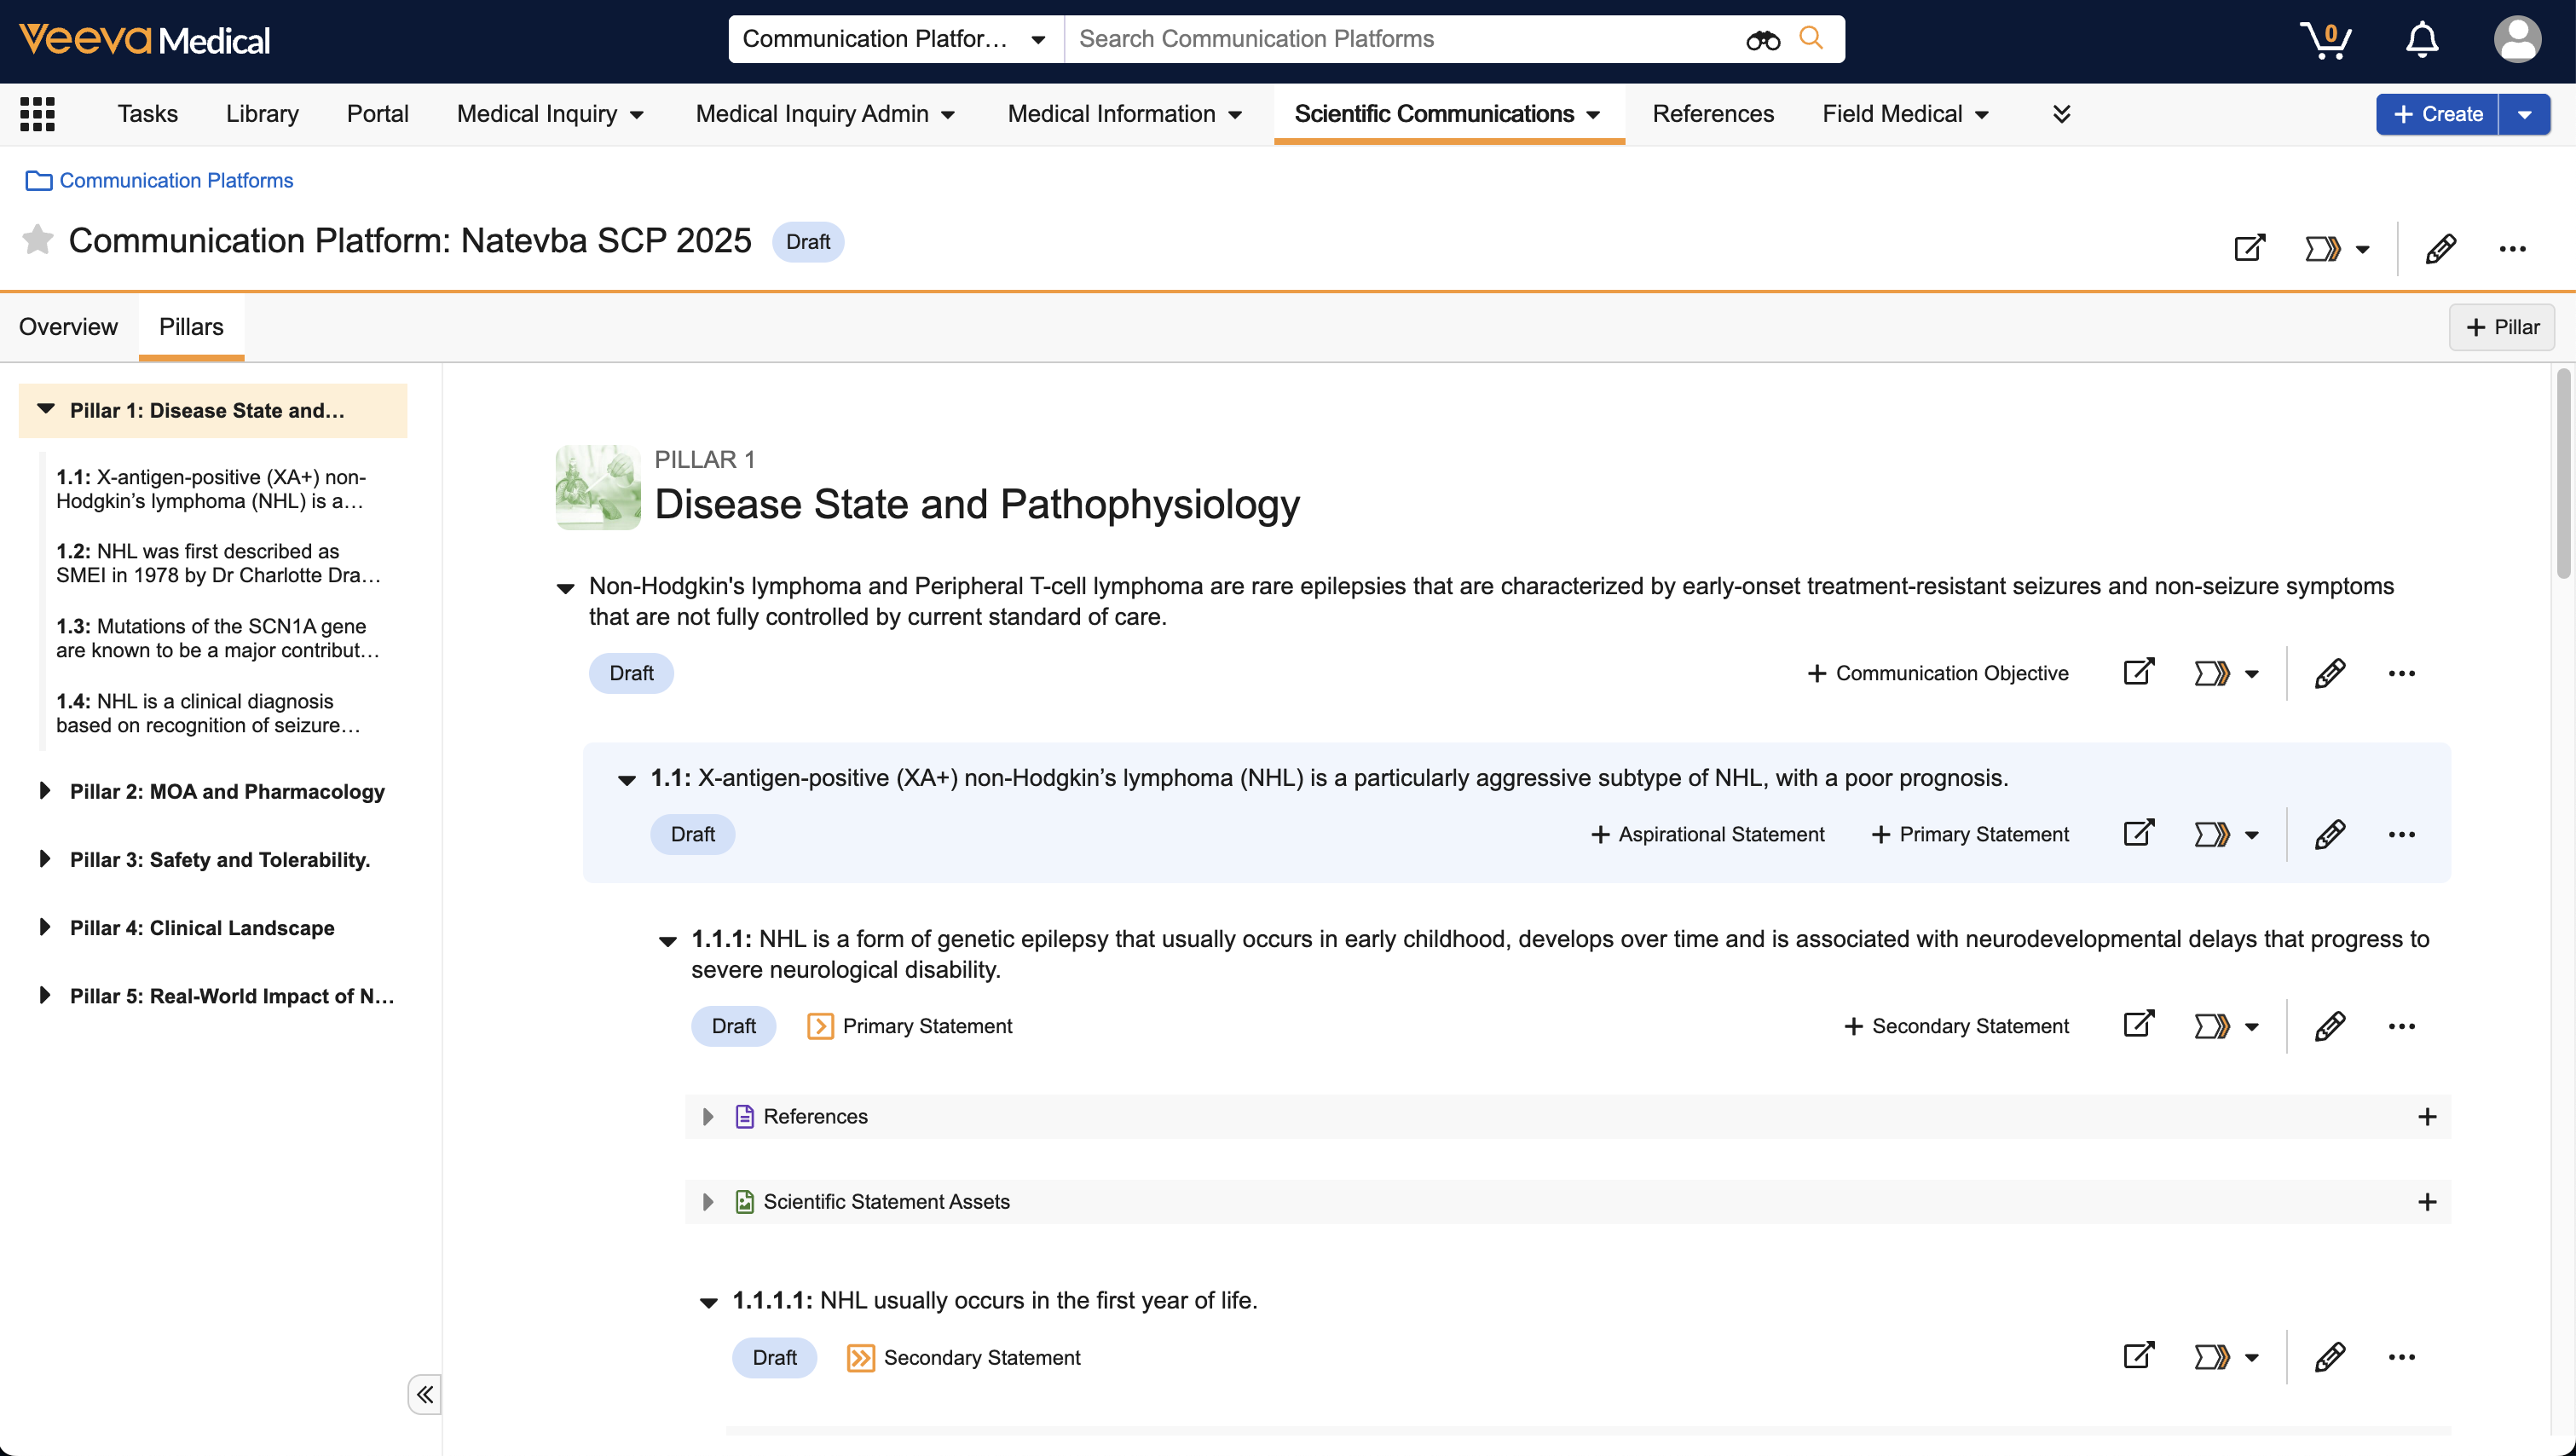Switch to the Overview tab

[x=68, y=327]
